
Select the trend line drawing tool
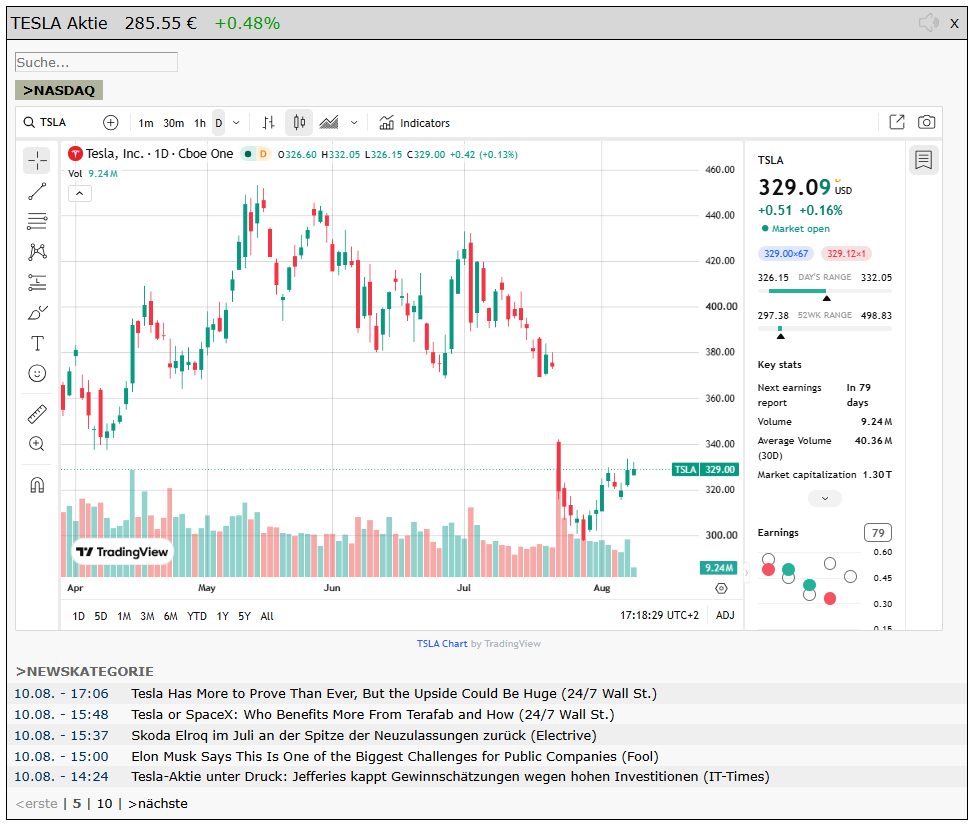point(37,191)
